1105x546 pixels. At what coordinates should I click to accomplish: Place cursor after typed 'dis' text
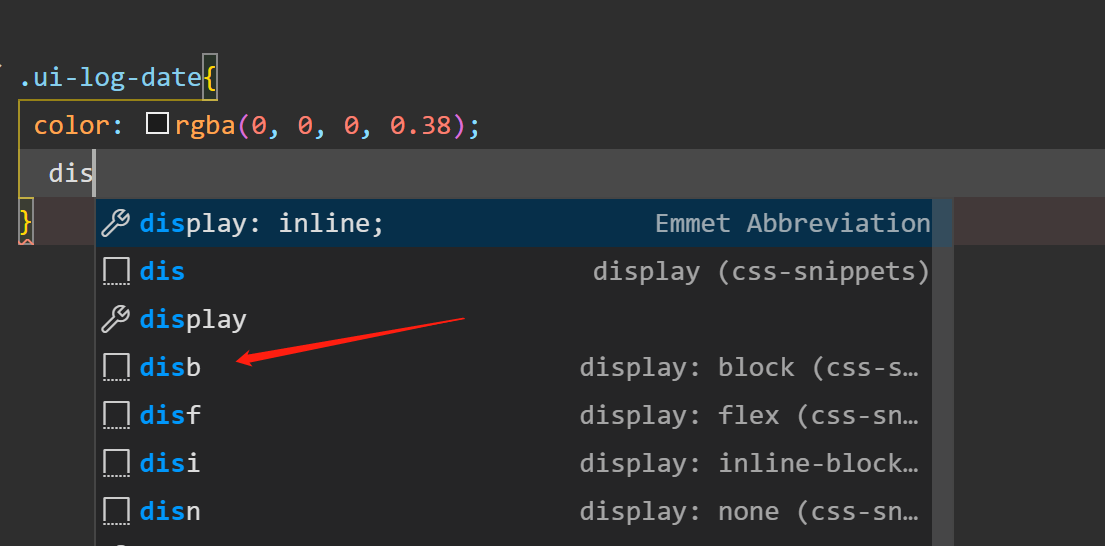click(94, 173)
